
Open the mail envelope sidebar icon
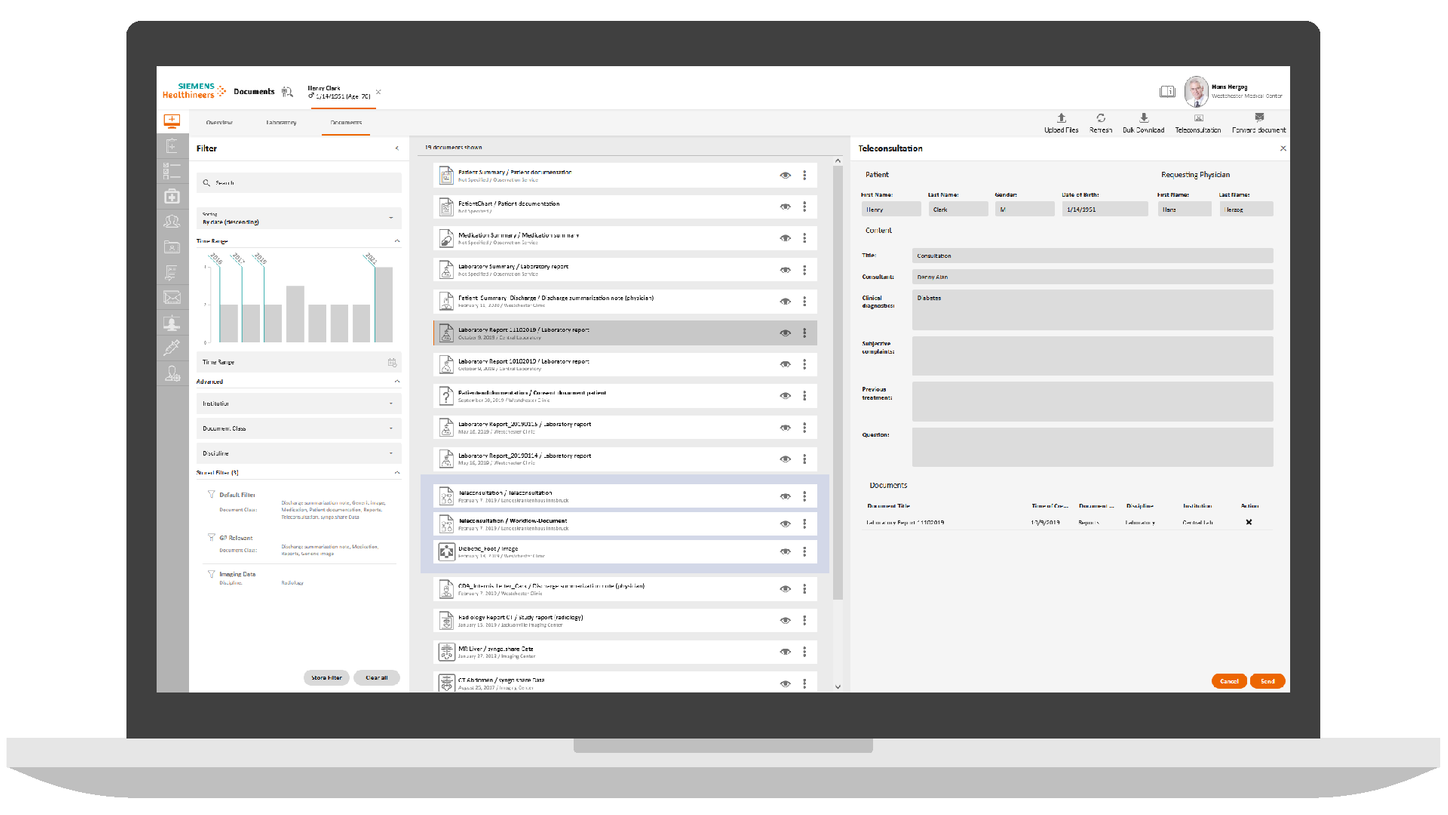[172, 297]
